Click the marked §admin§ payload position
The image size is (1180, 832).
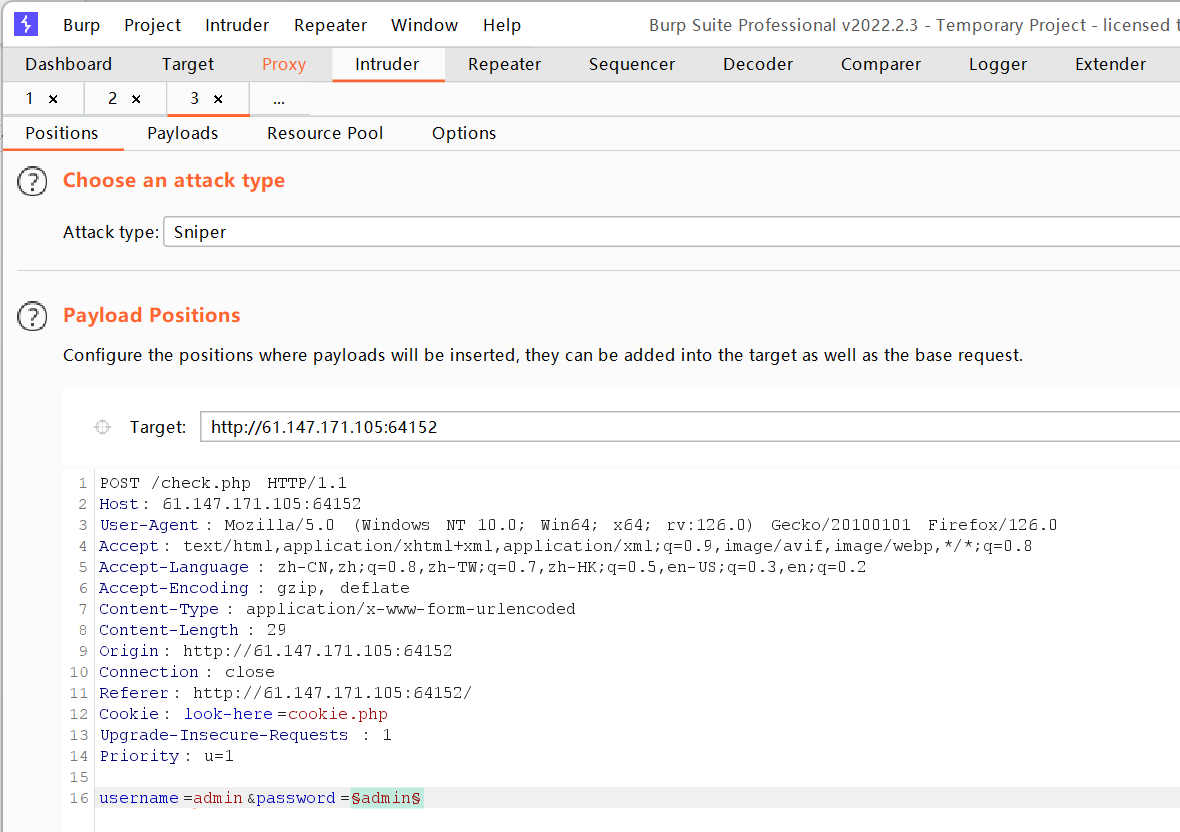(x=387, y=798)
